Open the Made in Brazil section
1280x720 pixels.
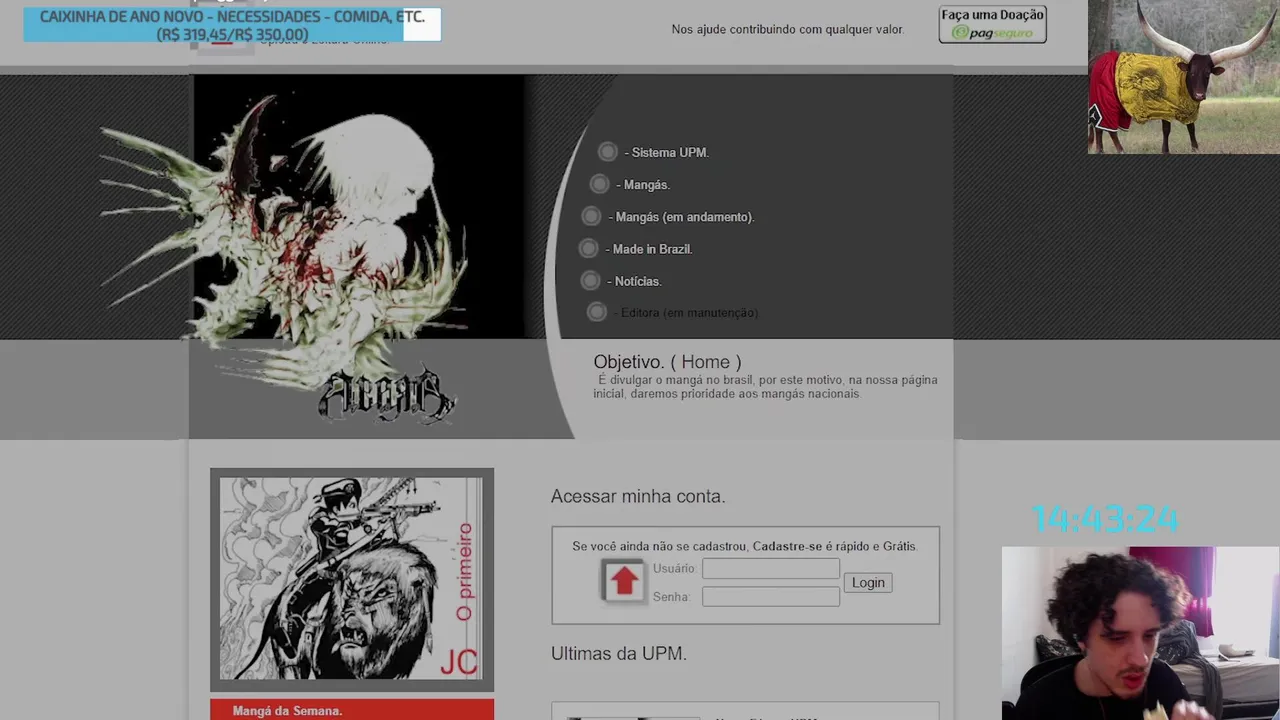(x=649, y=249)
